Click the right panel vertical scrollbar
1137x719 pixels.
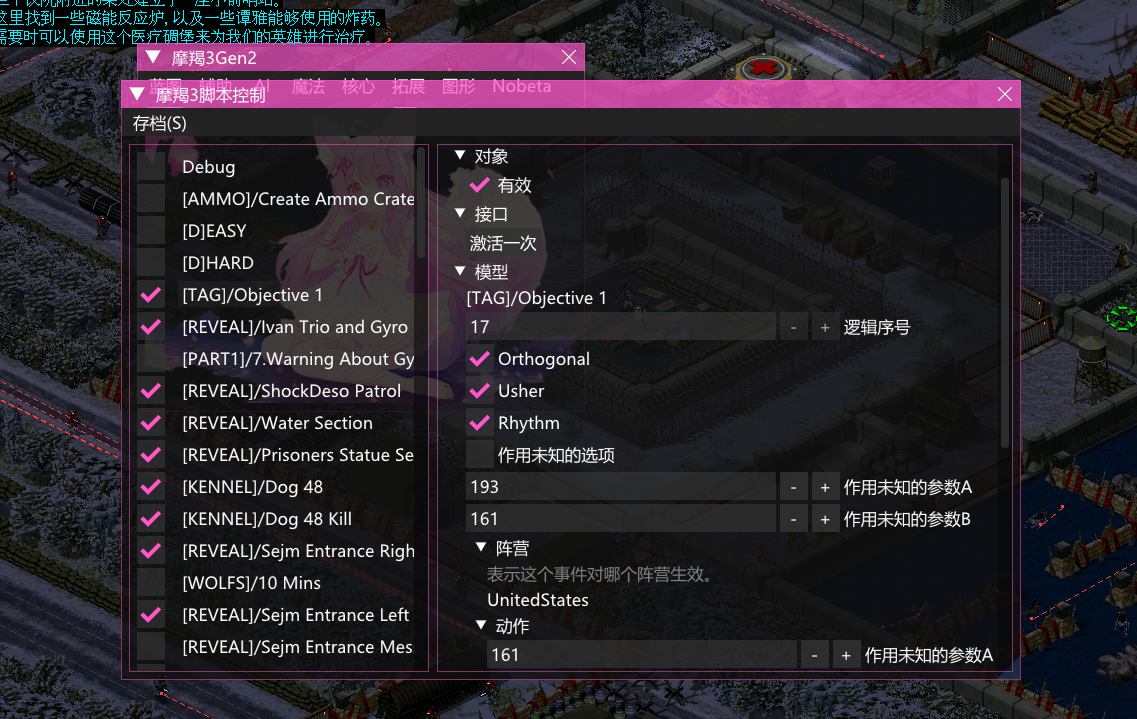coord(1004,312)
